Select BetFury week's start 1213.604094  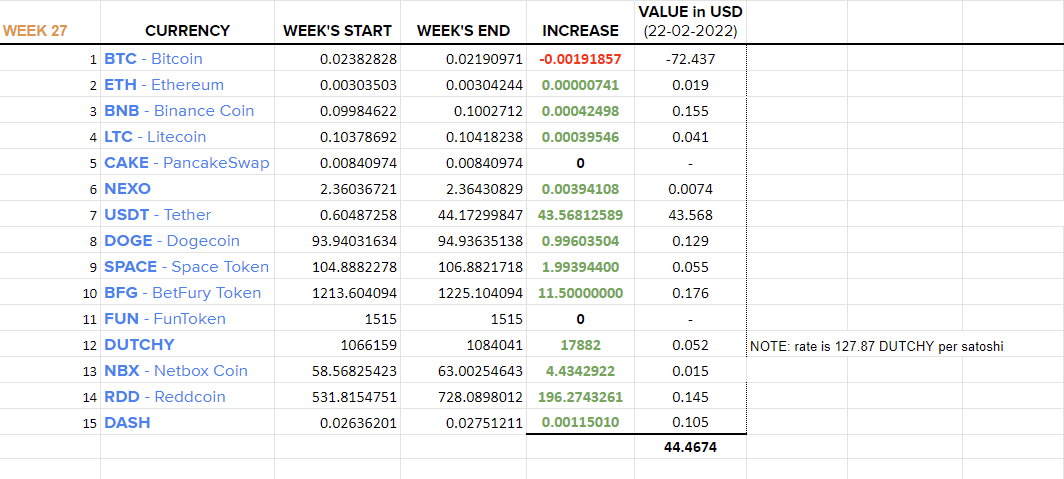tap(337, 293)
